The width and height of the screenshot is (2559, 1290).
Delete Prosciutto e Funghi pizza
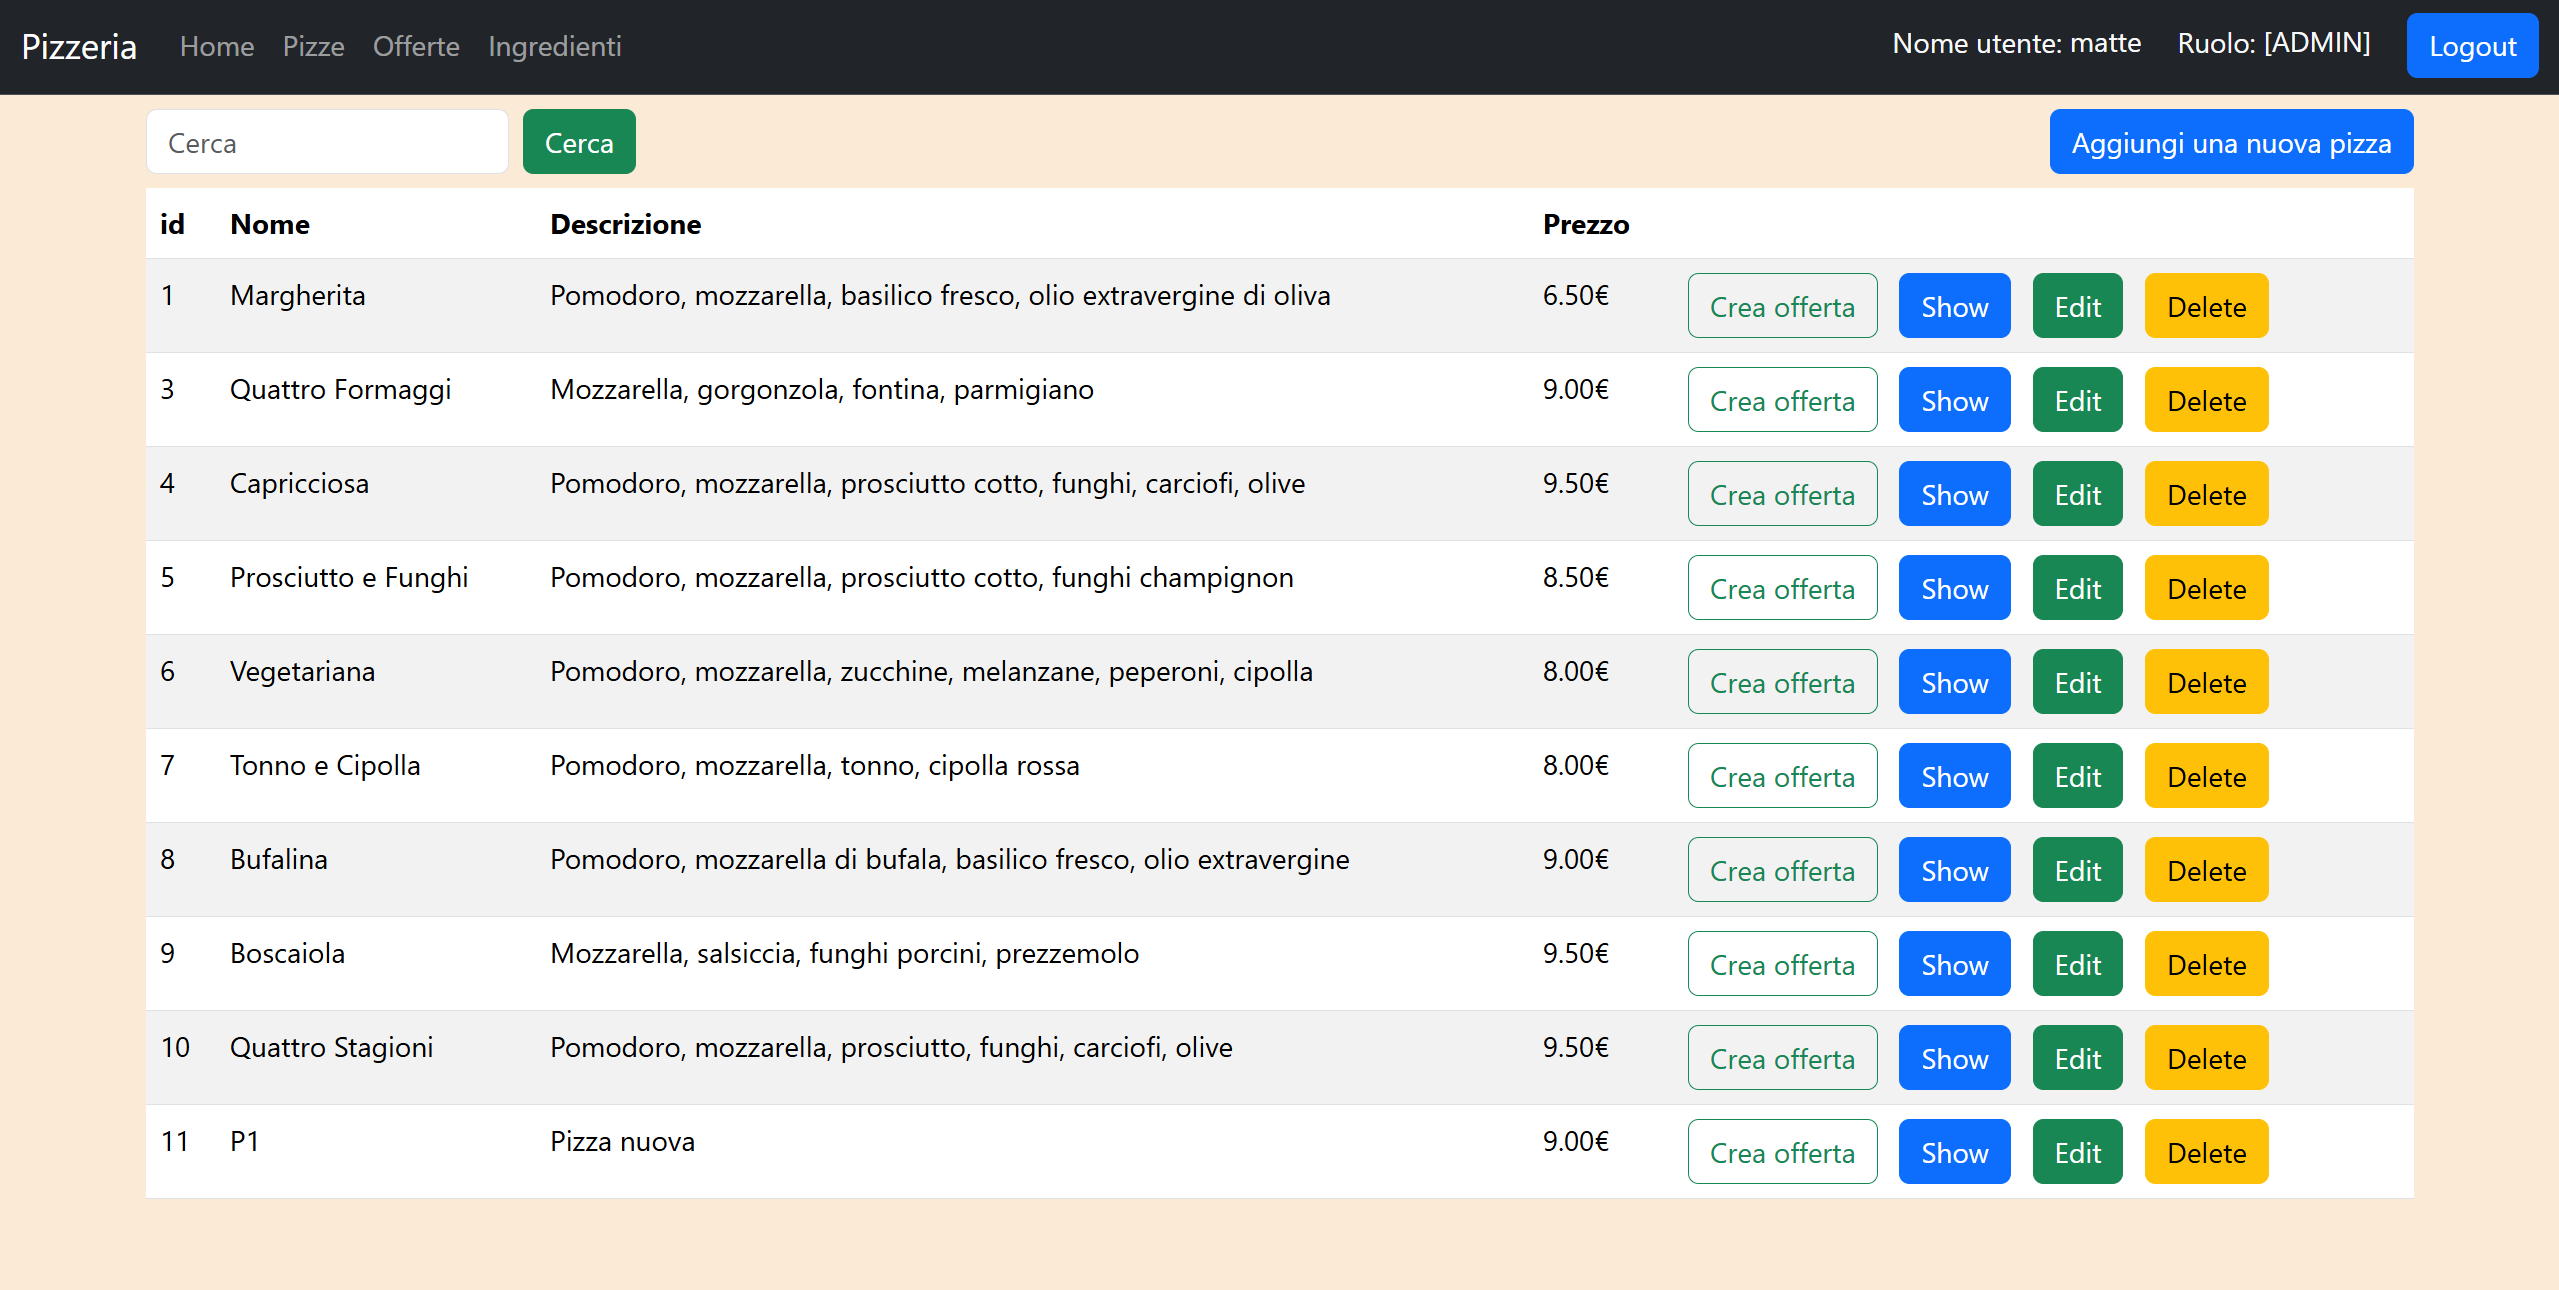(2205, 589)
